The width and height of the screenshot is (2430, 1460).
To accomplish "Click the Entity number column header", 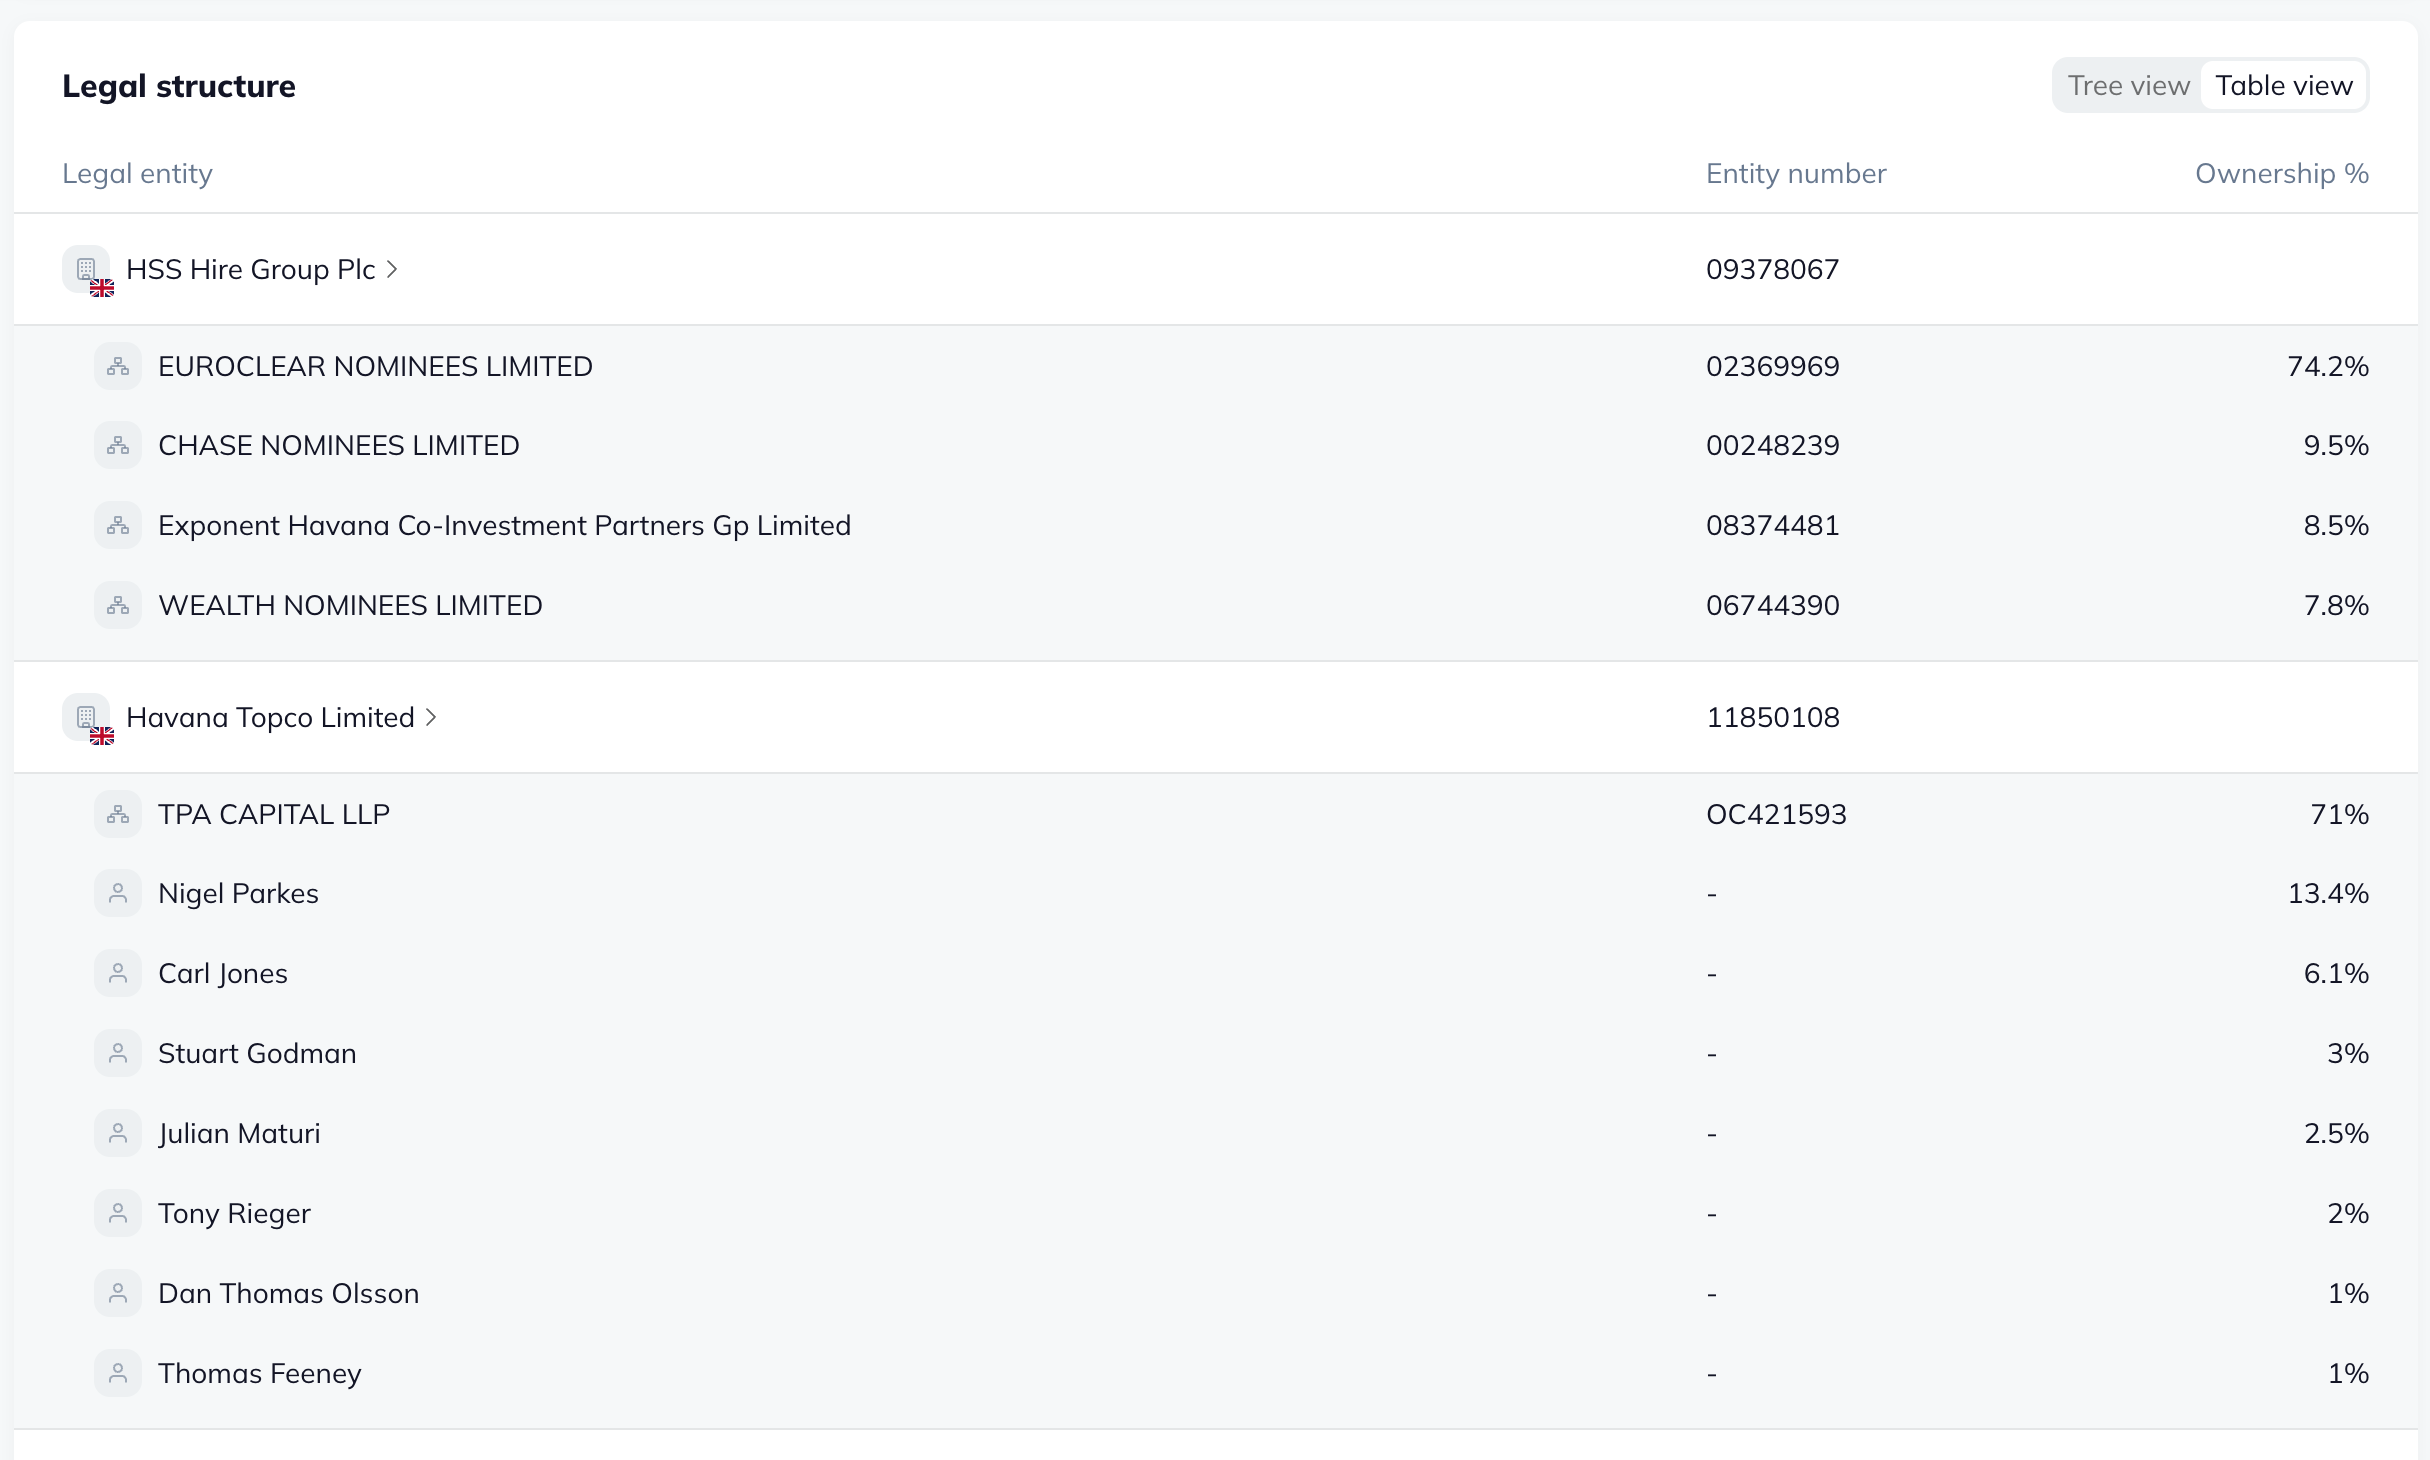I will [1795, 174].
